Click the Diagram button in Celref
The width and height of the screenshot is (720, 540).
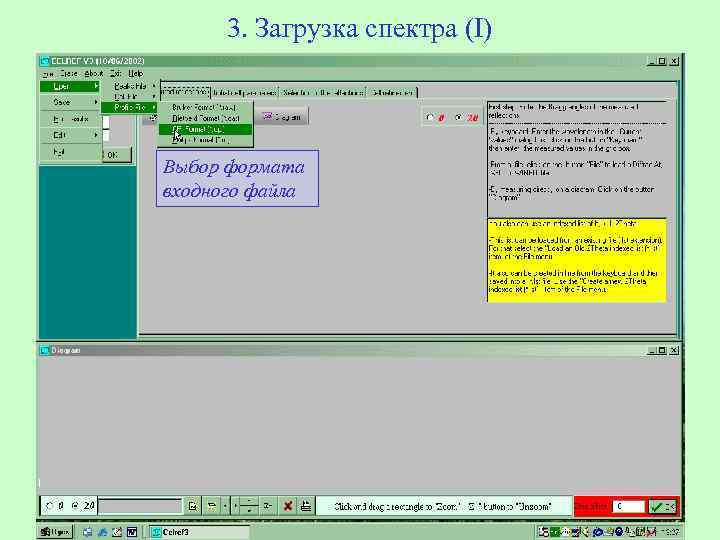click(281, 117)
